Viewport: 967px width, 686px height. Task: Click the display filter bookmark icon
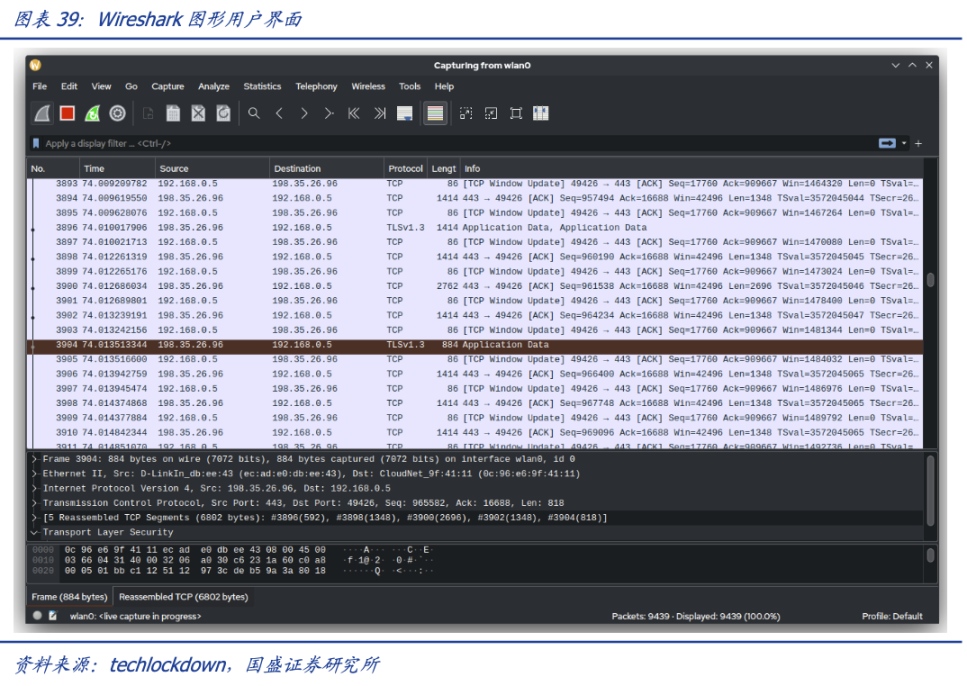(37, 144)
